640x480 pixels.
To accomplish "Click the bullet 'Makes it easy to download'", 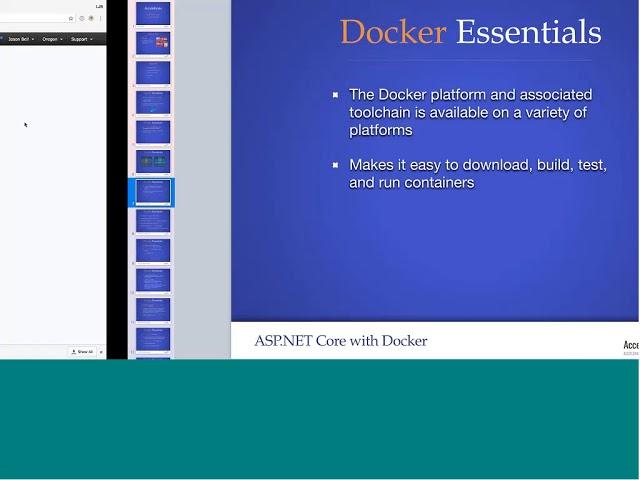I will point(478,173).
